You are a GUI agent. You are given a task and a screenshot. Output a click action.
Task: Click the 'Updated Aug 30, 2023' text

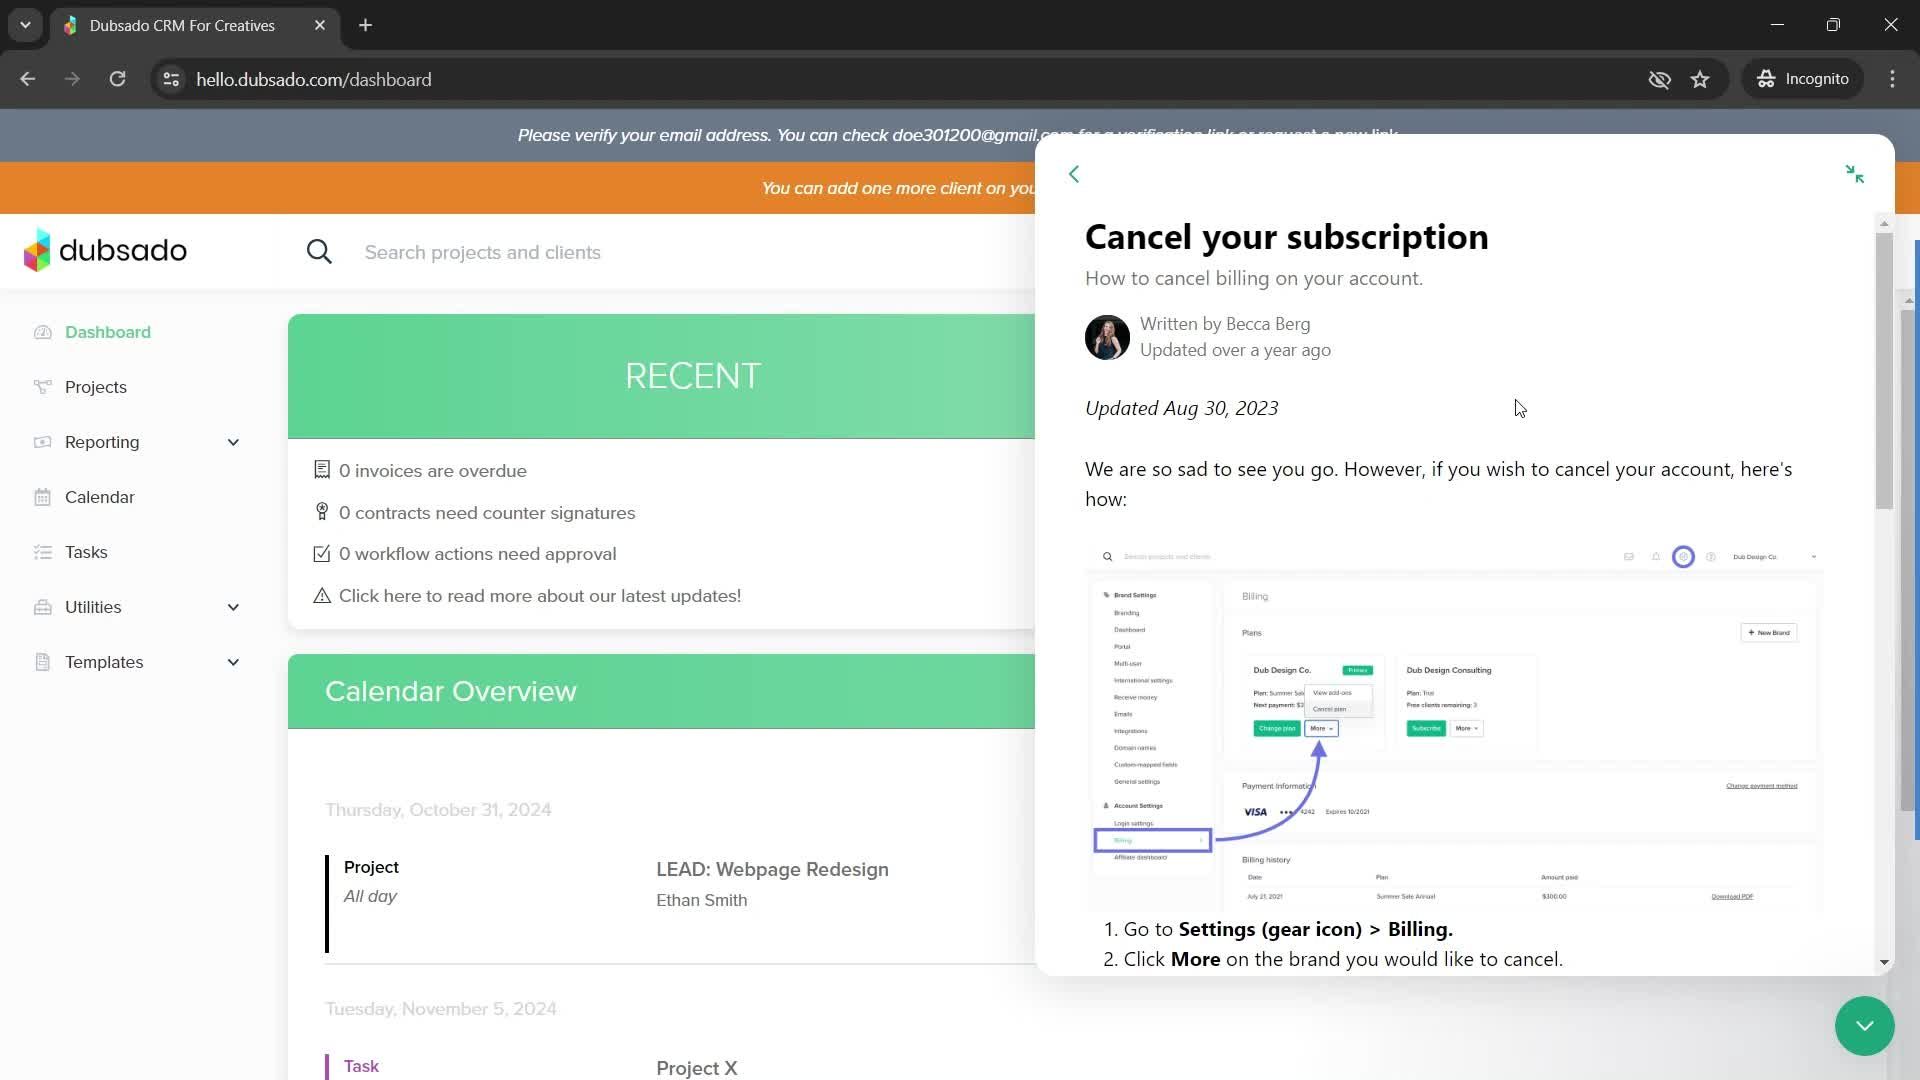coord(1181,408)
